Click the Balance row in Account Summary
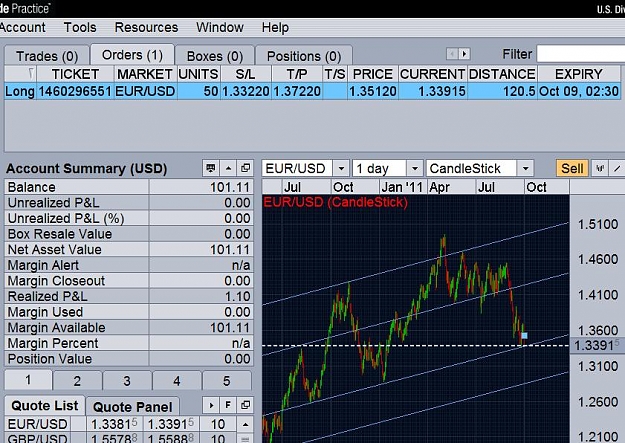Viewport: 625px width, 443px height. (x=129, y=187)
